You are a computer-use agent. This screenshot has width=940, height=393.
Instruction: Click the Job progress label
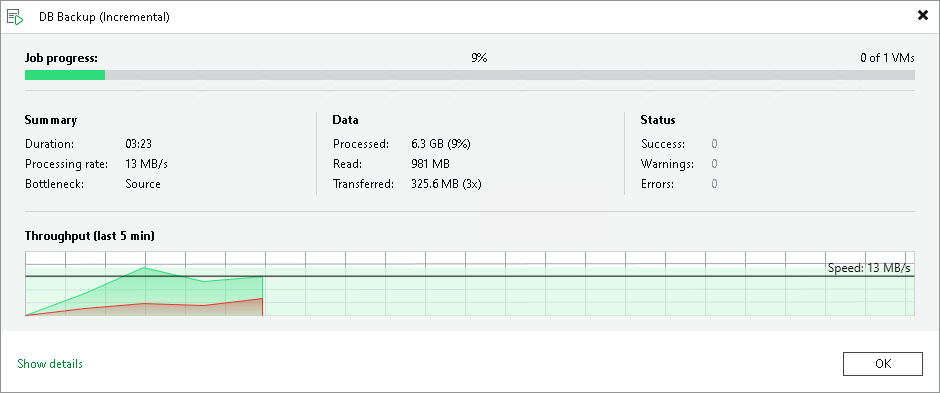click(x=61, y=58)
